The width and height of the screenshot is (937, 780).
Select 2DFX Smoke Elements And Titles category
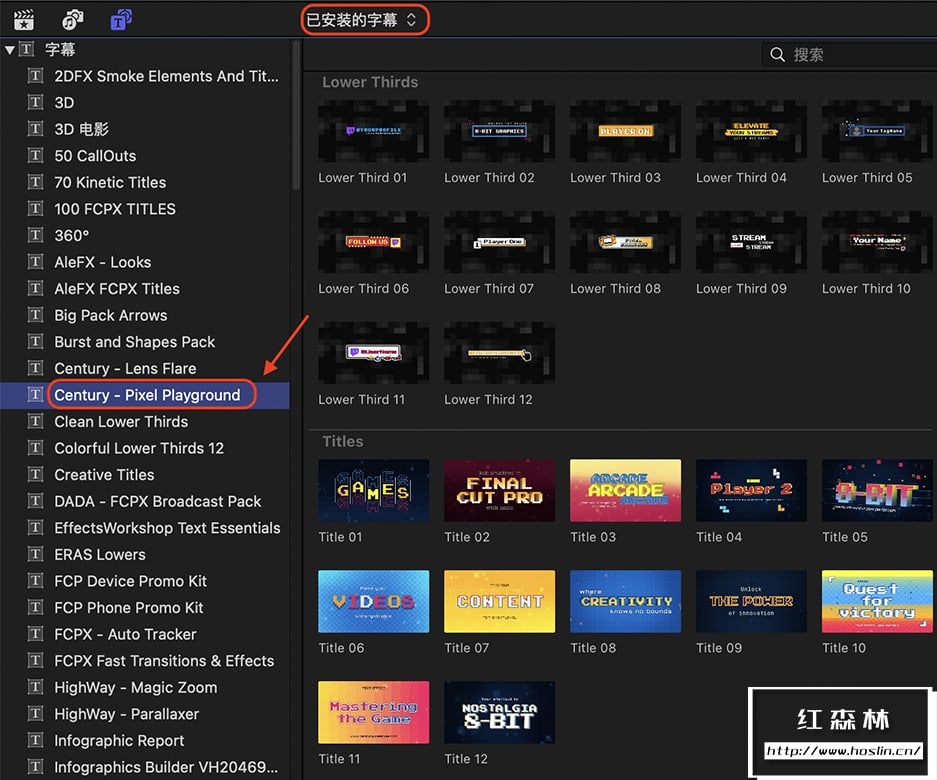click(x=145, y=76)
